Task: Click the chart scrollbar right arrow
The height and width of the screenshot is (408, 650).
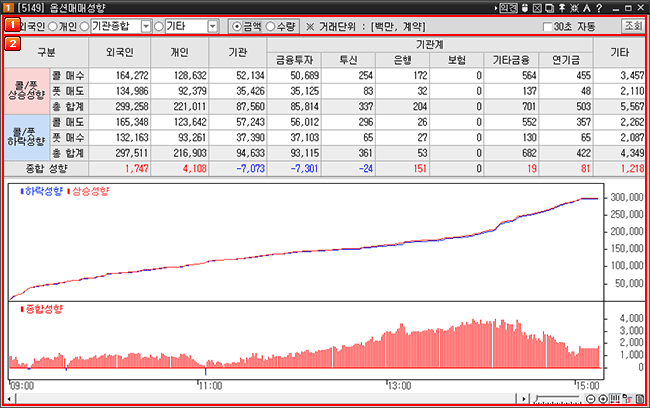Action: pyautogui.click(x=526, y=399)
